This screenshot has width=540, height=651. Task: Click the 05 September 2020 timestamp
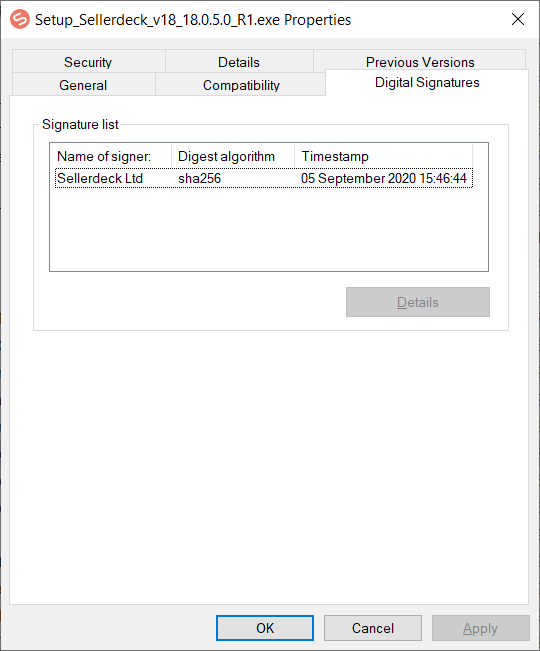click(x=384, y=179)
